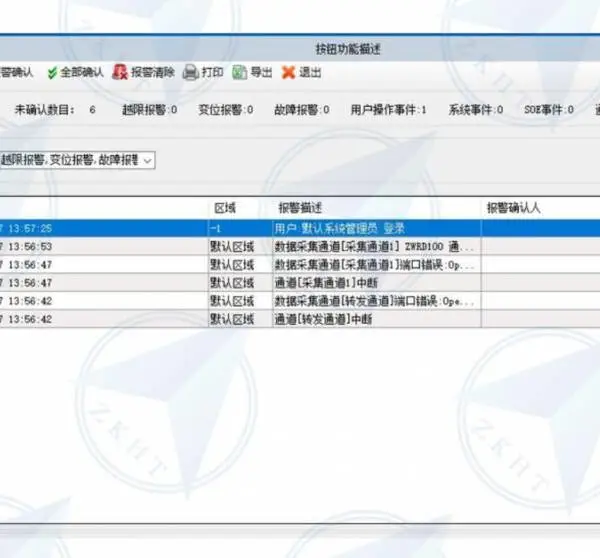Screen dimensions: 600x558
Task: Select the 通道[采集通道1]中断 alarm row
Action: pos(300,283)
